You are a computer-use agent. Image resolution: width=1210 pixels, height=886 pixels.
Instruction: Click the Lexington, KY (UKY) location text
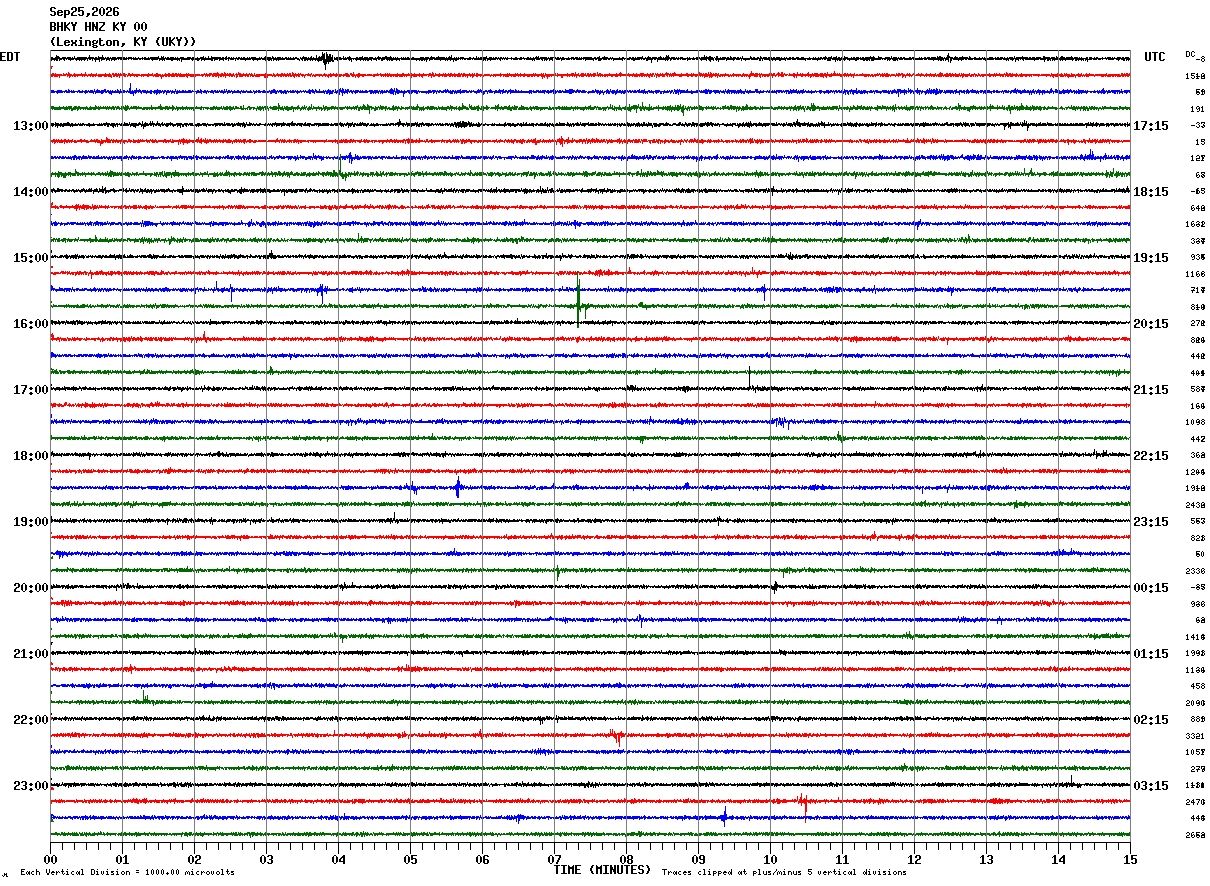click(123, 42)
